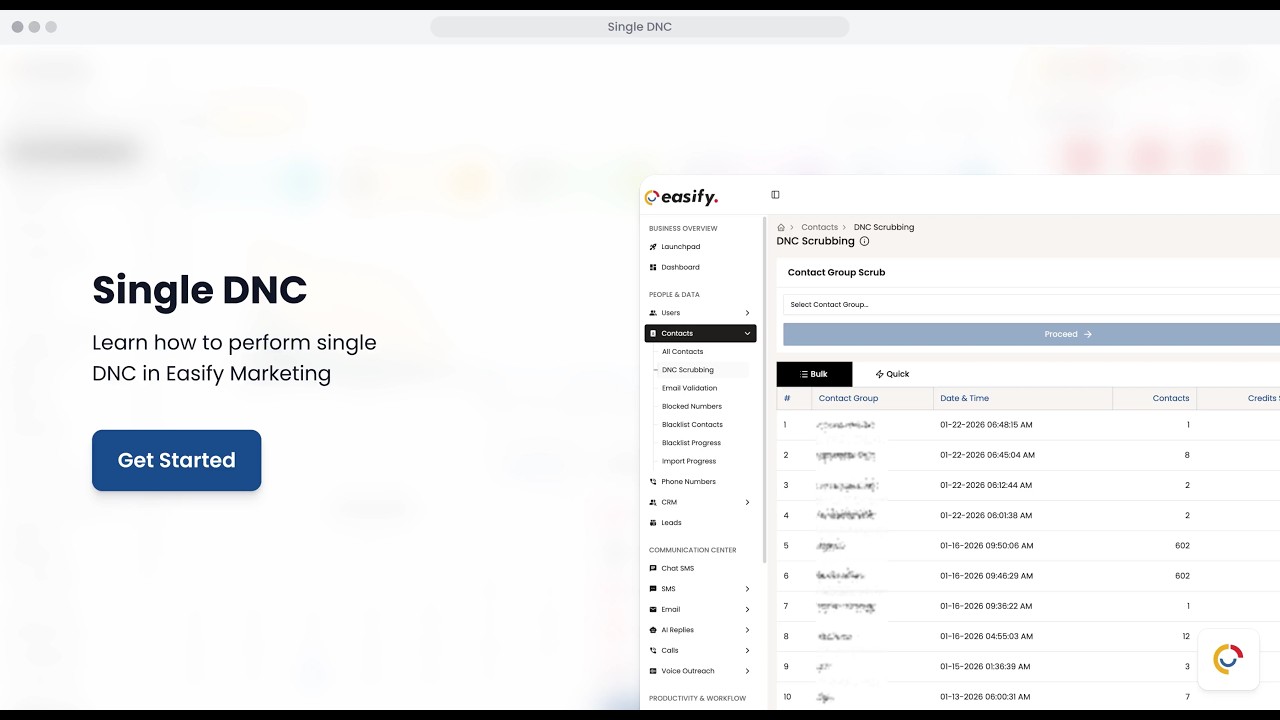1280x720 pixels.
Task: Click date 01-13-2026 06:00:31 AM
Action: (986, 697)
